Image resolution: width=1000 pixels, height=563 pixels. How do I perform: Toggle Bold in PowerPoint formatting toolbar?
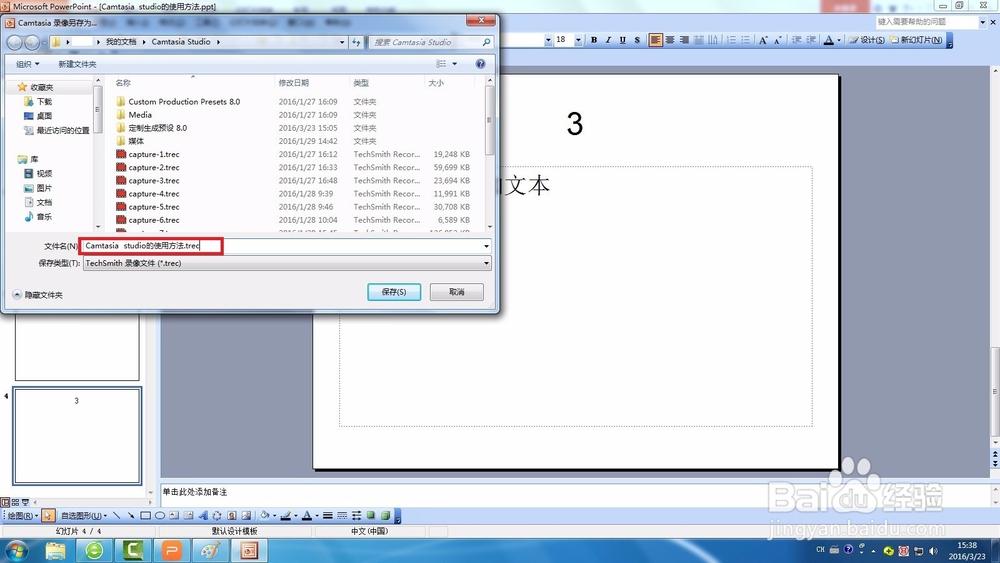tap(594, 40)
